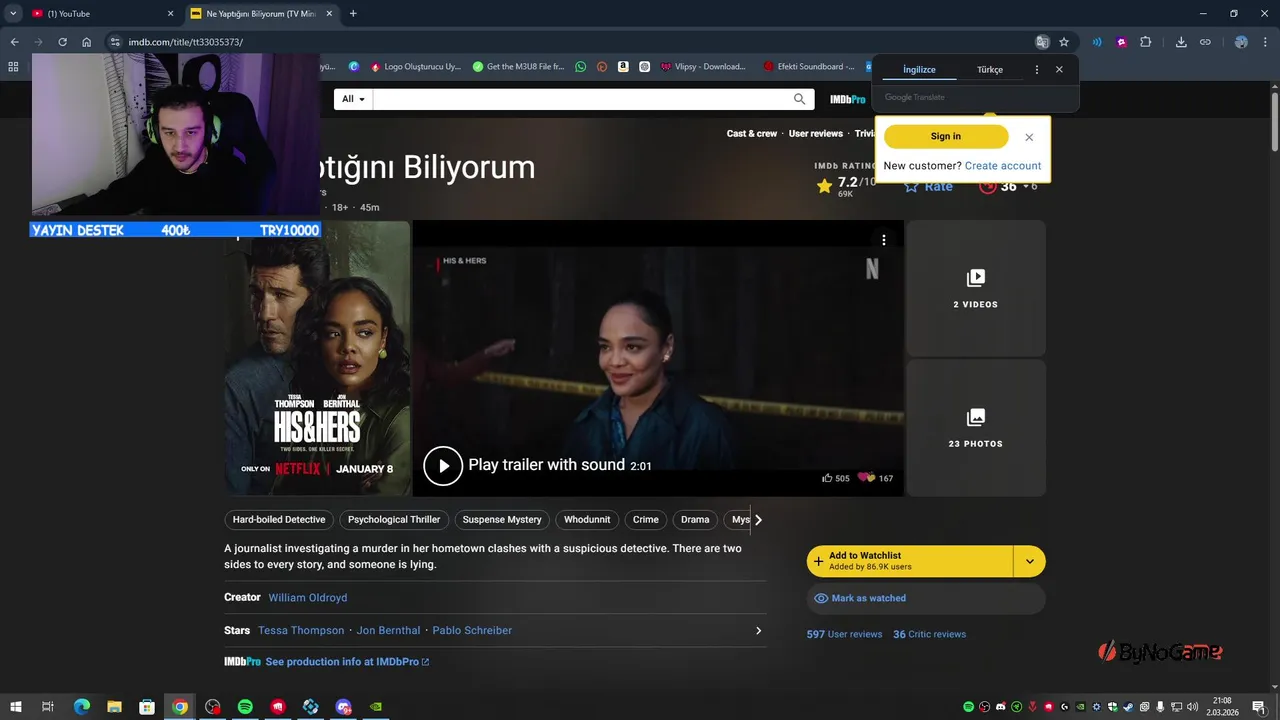1280x720 pixels.
Task: Dismiss the sign-in popup with X
Action: coord(1029,137)
